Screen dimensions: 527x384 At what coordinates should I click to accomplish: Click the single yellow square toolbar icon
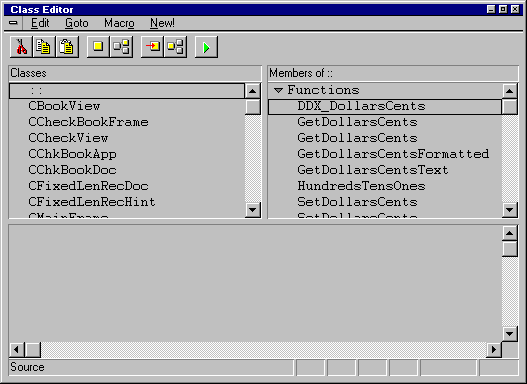[98, 47]
